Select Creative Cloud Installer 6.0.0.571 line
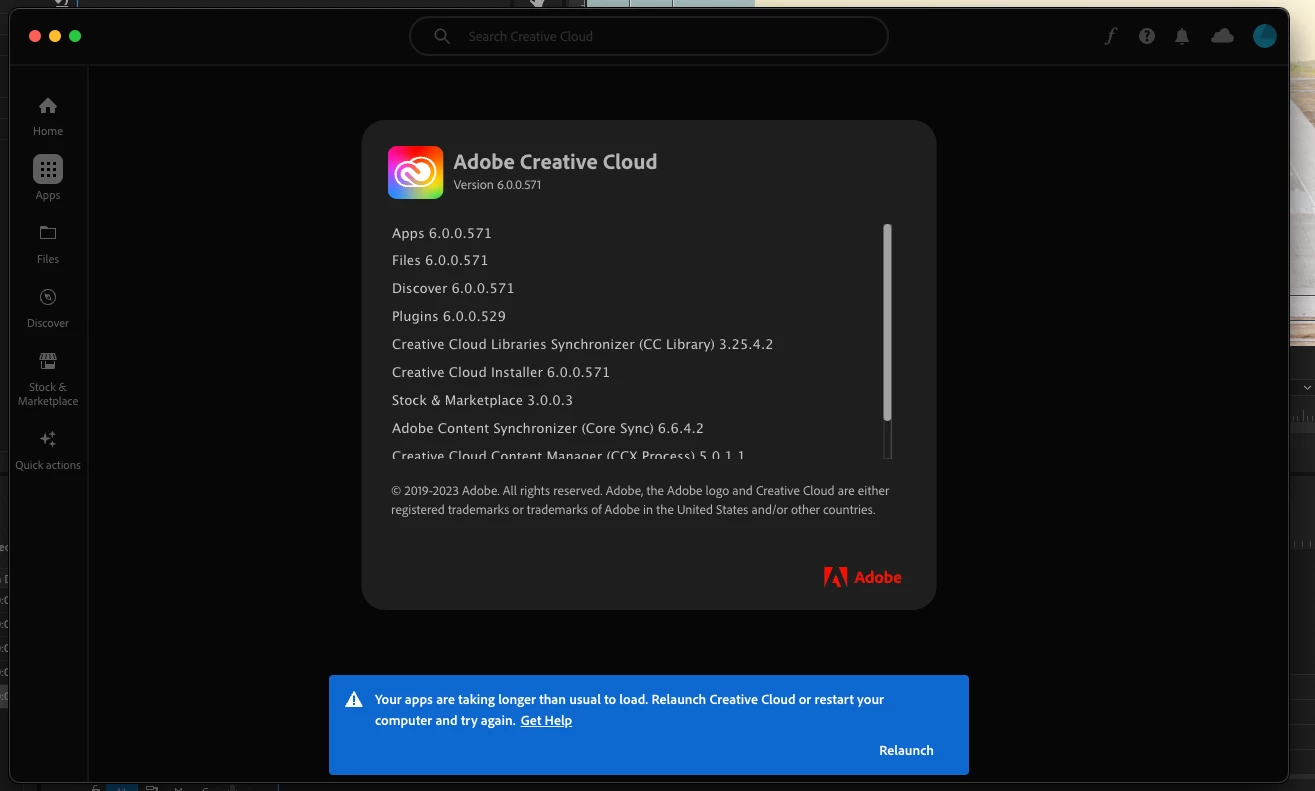 501,372
